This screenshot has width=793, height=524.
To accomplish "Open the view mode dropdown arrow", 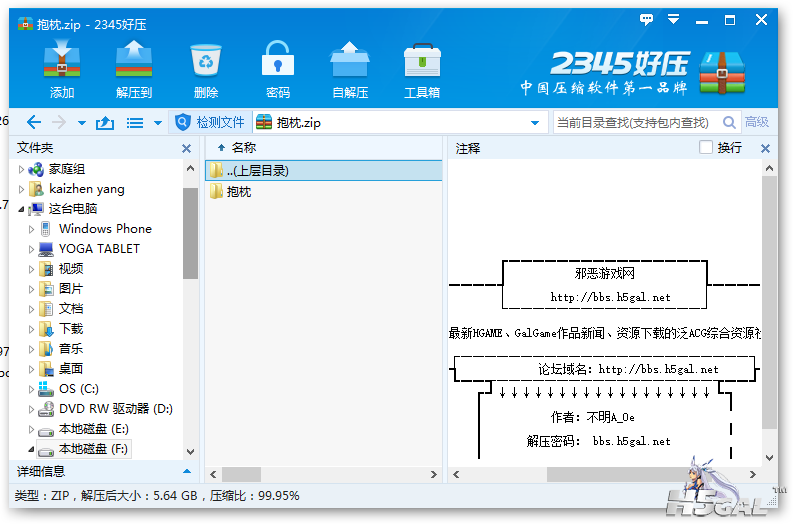I will 157,123.
